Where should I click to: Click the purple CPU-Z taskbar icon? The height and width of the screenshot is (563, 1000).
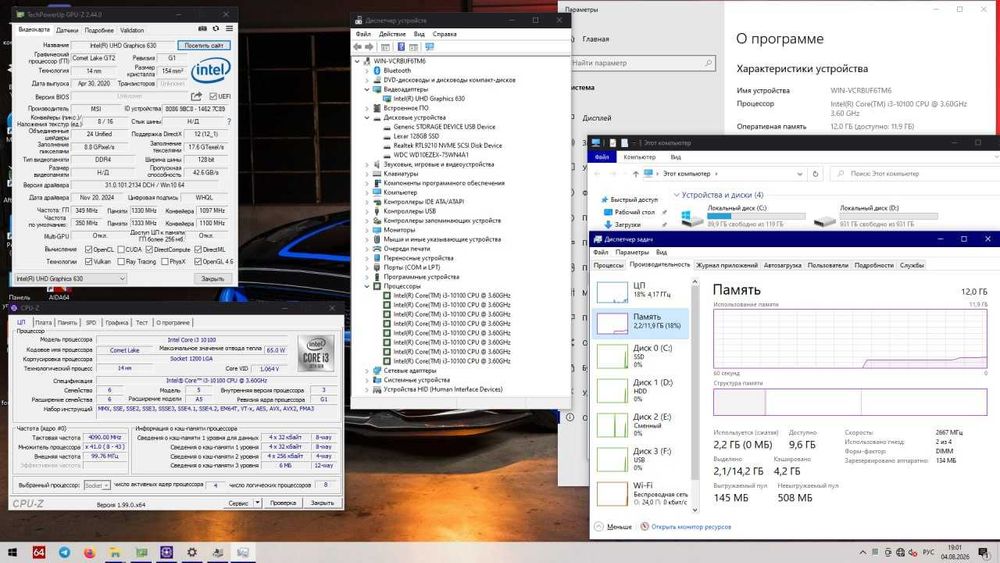click(166, 552)
